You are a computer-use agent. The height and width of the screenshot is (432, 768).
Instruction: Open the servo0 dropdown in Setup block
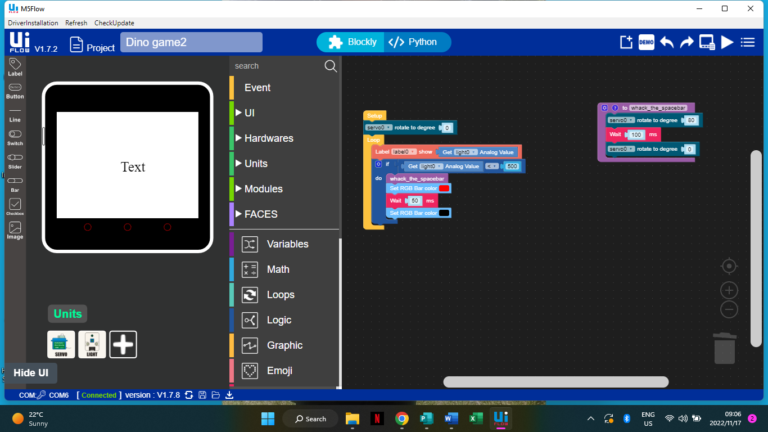tap(378, 128)
